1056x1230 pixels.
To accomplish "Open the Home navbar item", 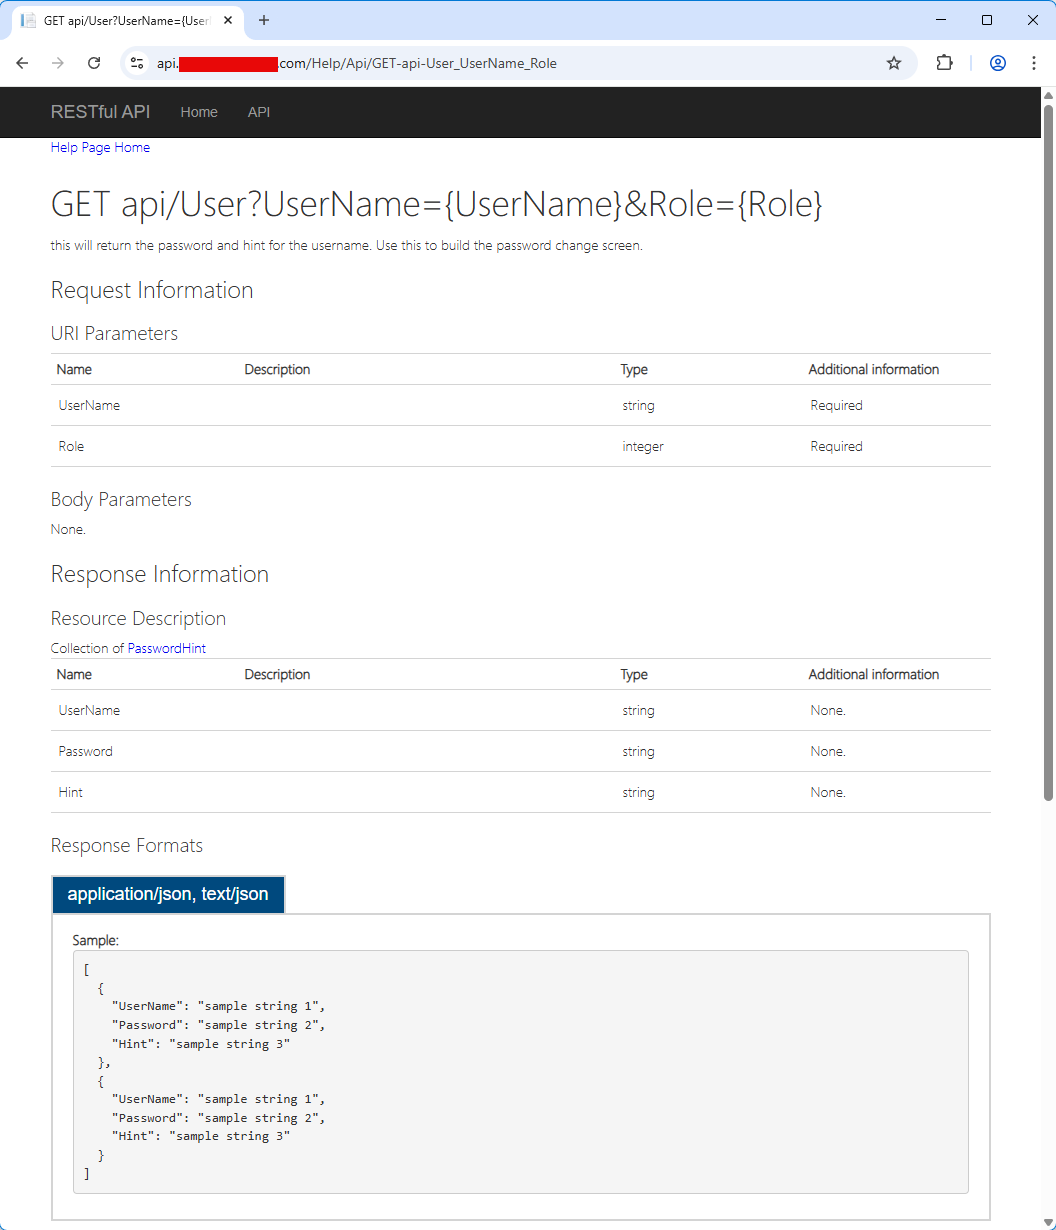I will (x=199, y=112).
